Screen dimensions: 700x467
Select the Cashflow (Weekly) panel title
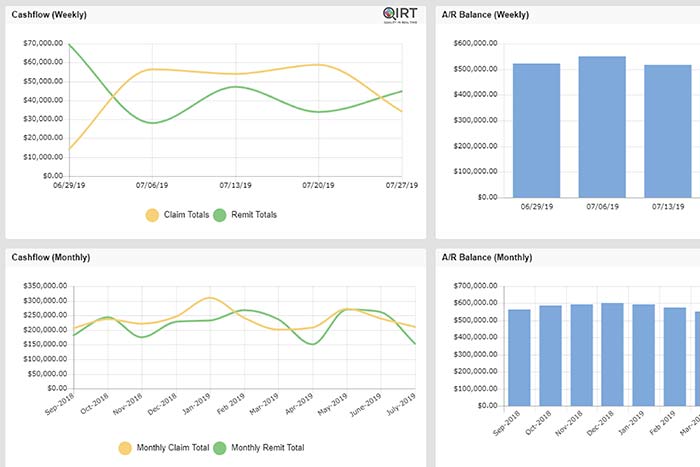tap(49, 16)
